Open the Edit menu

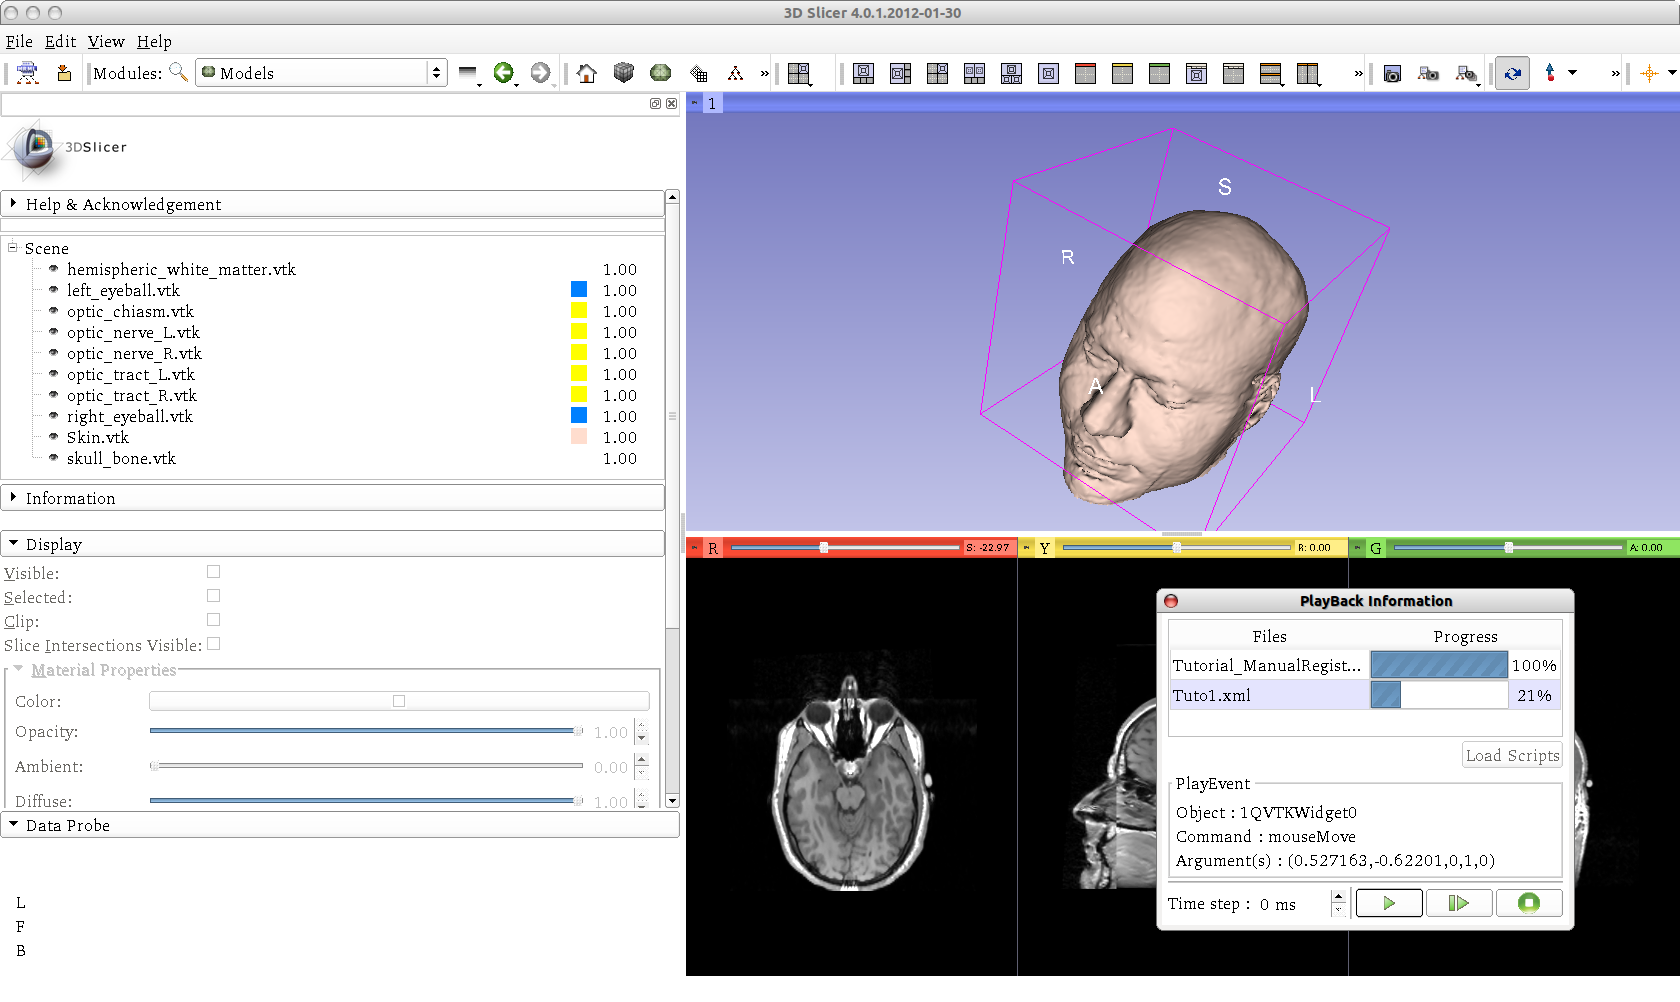[x=60, y=41]
